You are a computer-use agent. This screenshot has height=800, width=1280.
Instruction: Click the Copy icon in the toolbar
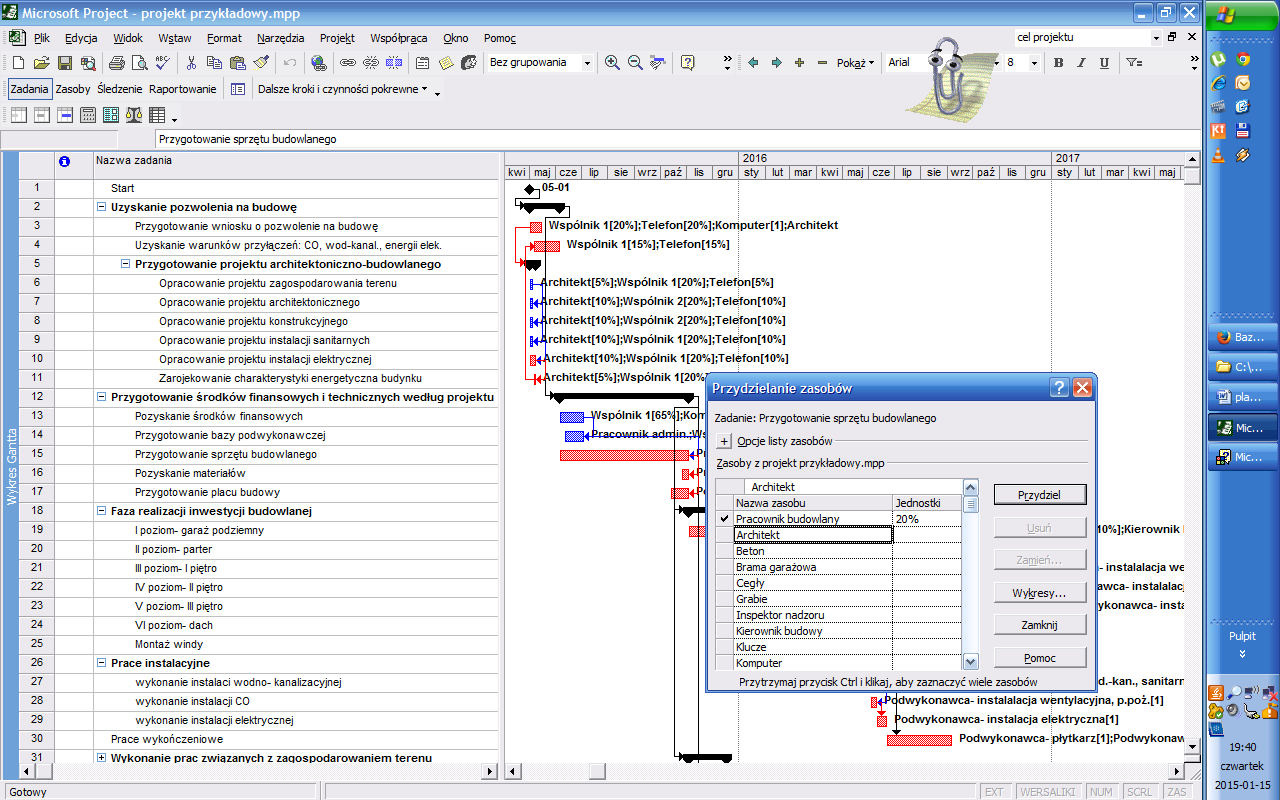pyautogui.click(x=215, y=63)
